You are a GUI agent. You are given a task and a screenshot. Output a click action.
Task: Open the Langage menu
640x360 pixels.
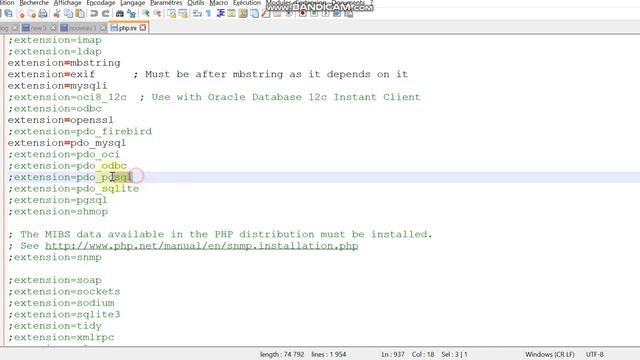[x=133, y=3]
